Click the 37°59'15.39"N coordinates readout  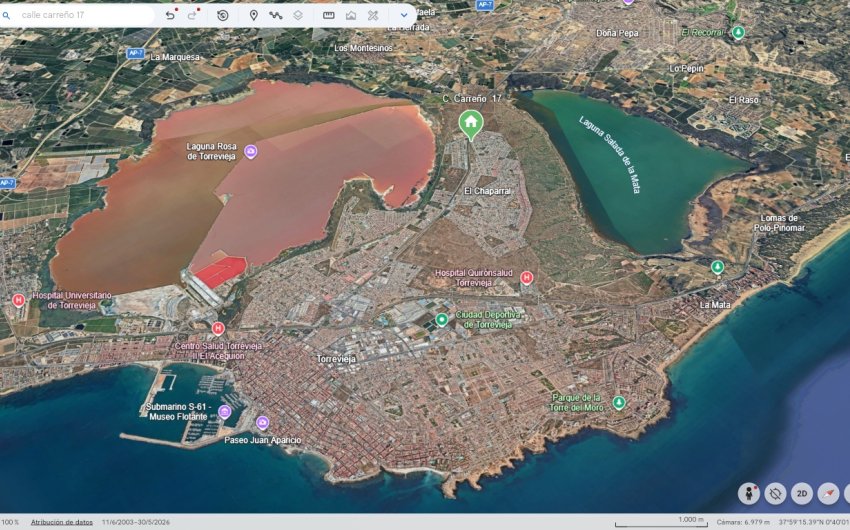tap(814, 522)
